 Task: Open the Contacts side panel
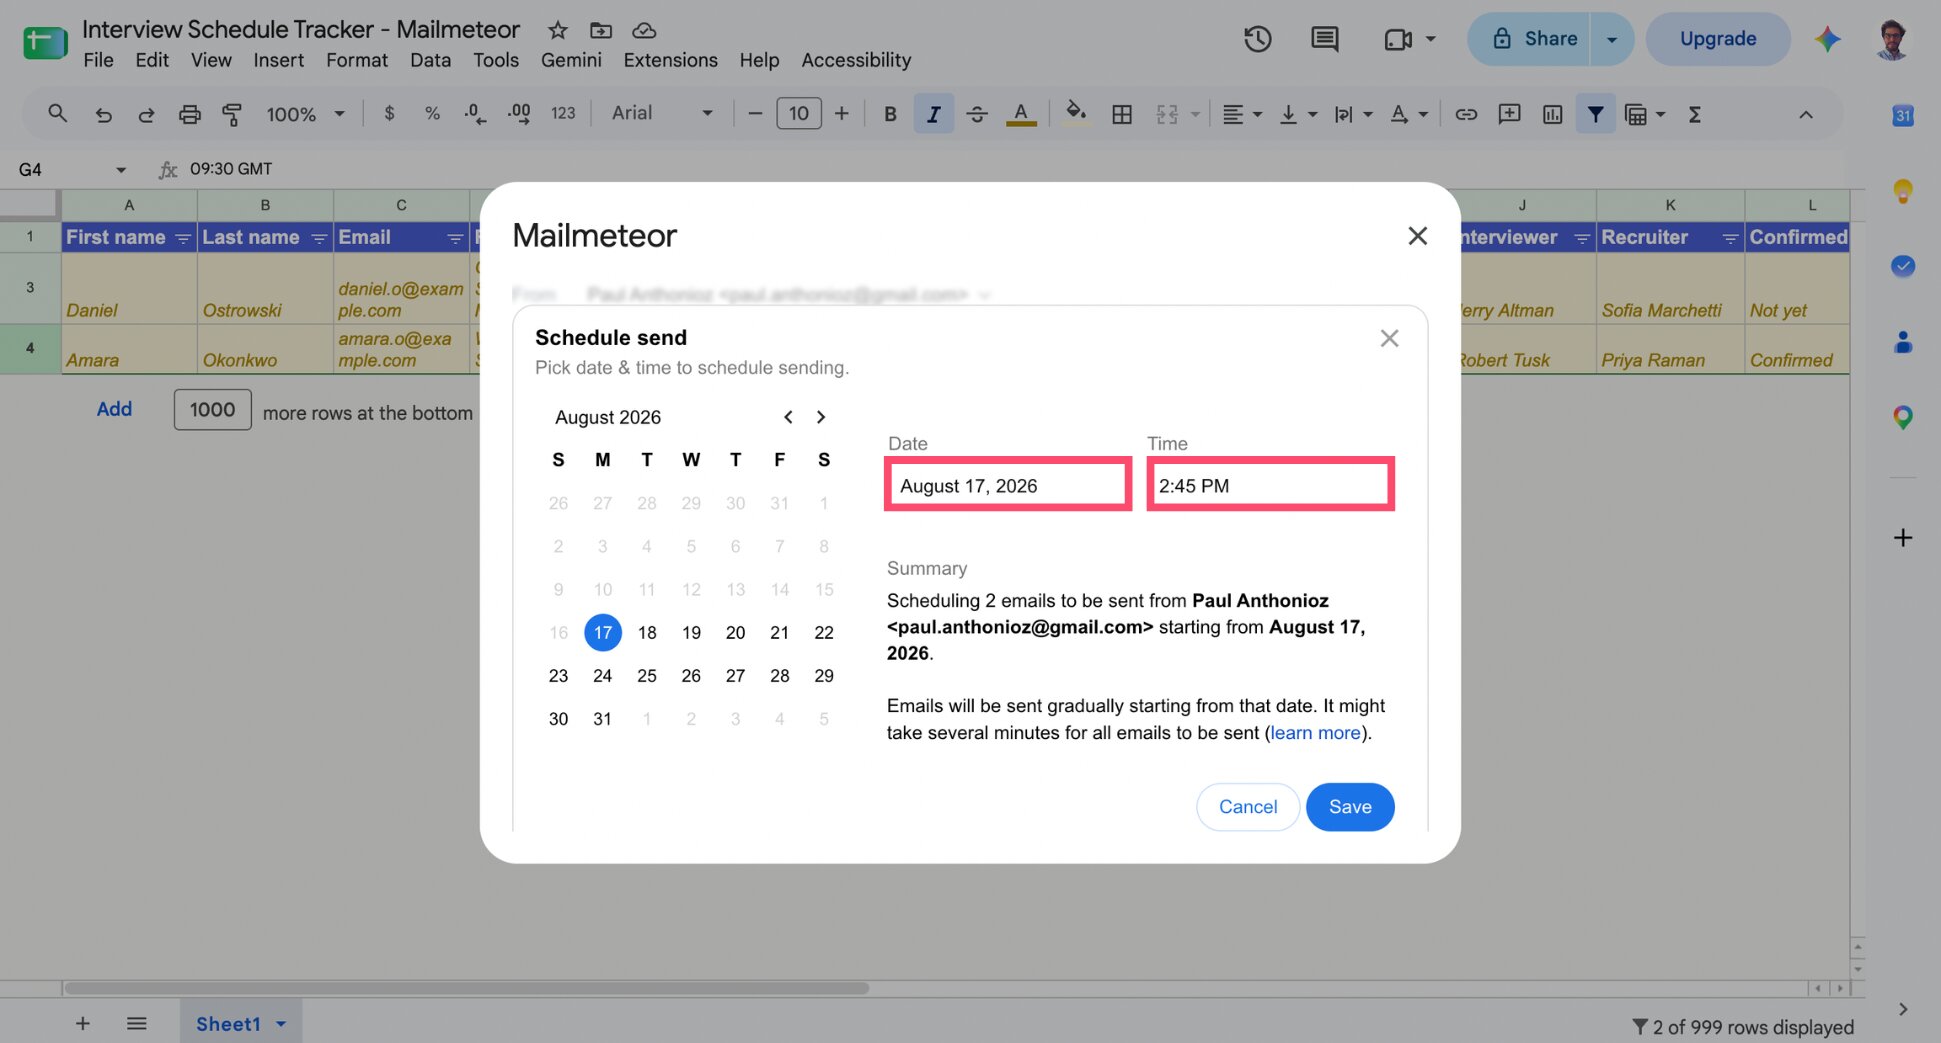coord(1902,342)
